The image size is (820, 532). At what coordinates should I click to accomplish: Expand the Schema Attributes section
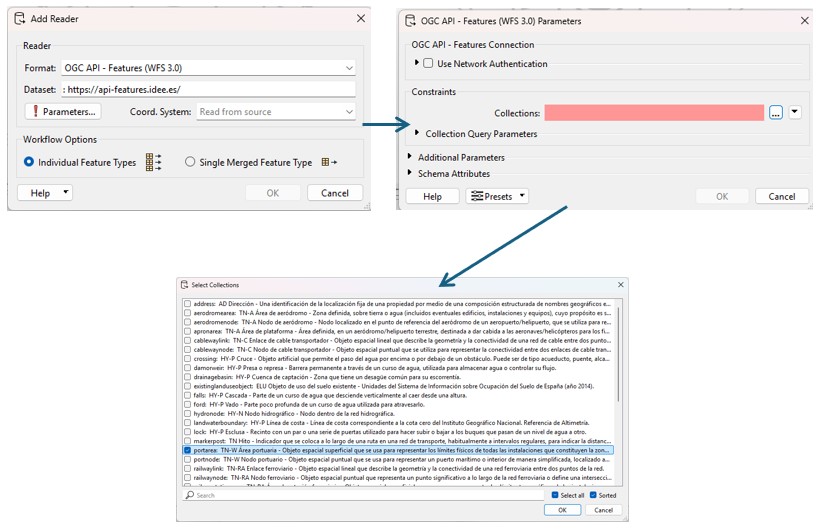[410, 173]
